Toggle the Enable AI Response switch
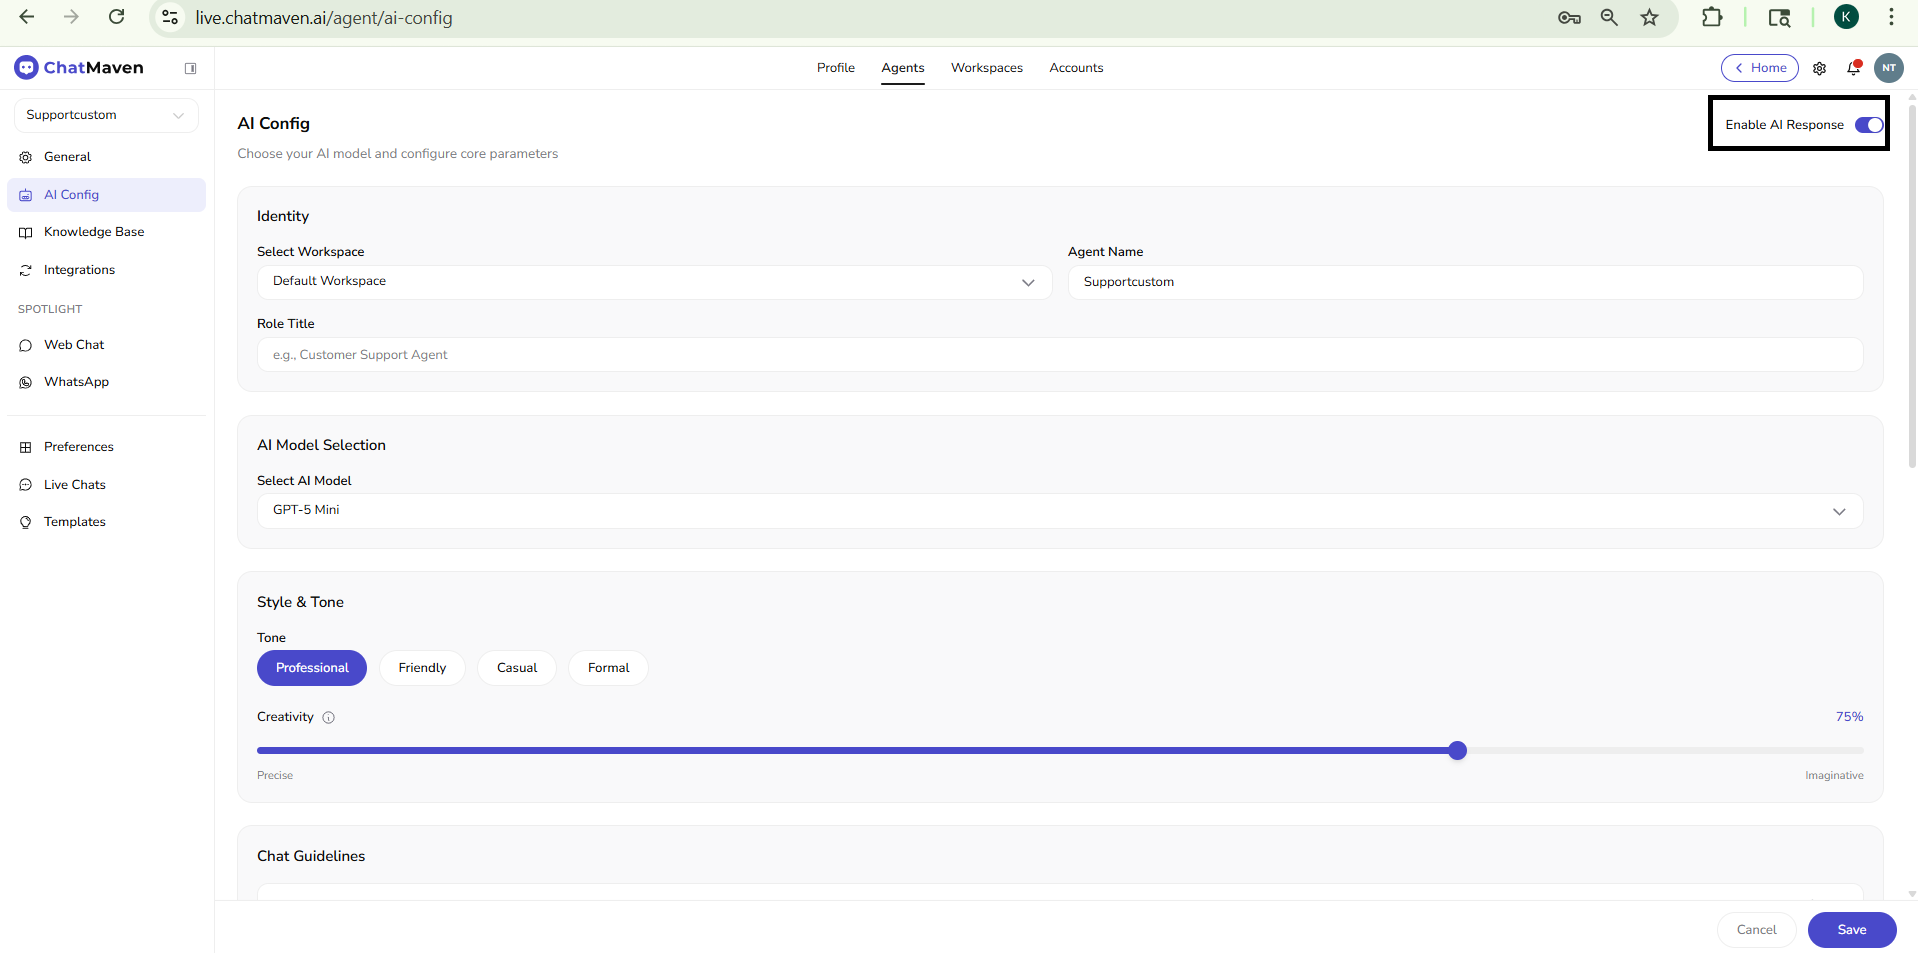 (x=1866, y=125)
